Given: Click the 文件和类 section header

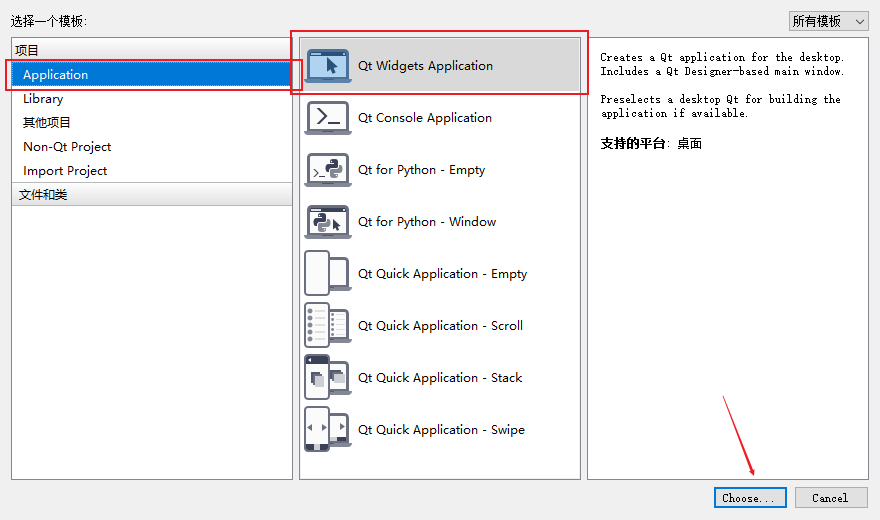Looking at the screenshot, I should pyautogui.click(x=43, y=195).
